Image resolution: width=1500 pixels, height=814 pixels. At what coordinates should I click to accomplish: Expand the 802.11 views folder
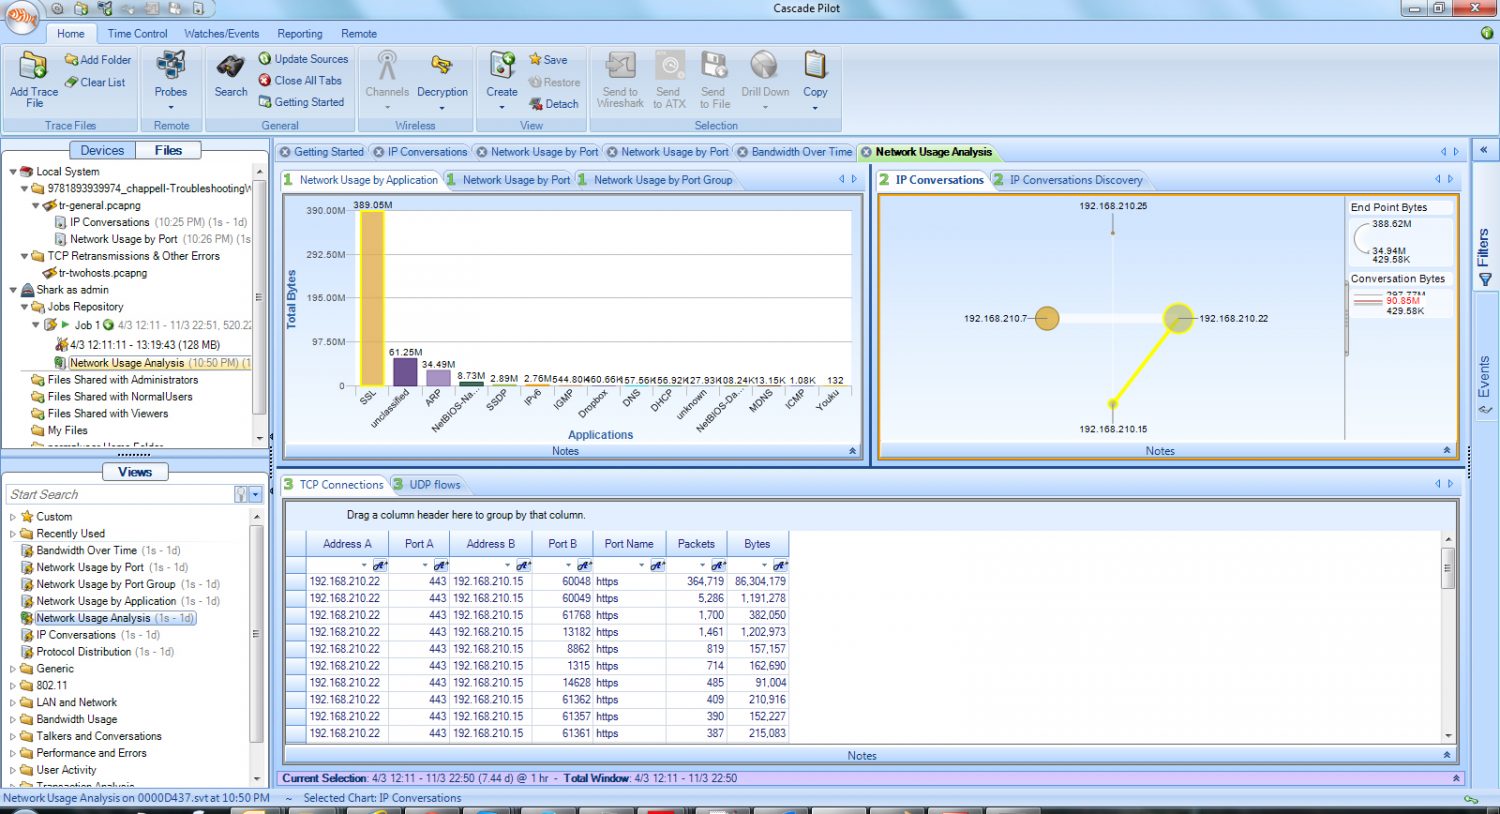coord(13,686)
